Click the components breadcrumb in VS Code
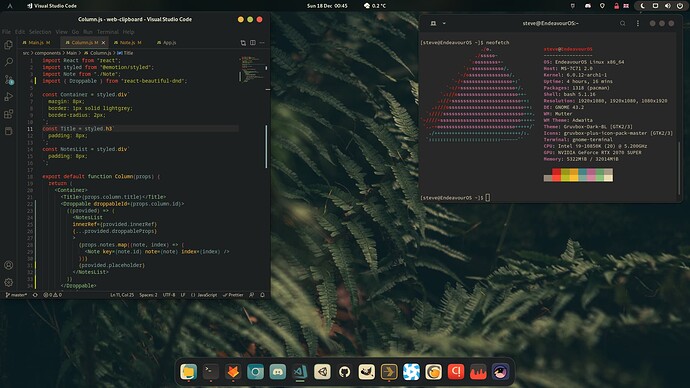Image resolution: width=690 pixels, height=388 pixels. (x=48, y=53)
